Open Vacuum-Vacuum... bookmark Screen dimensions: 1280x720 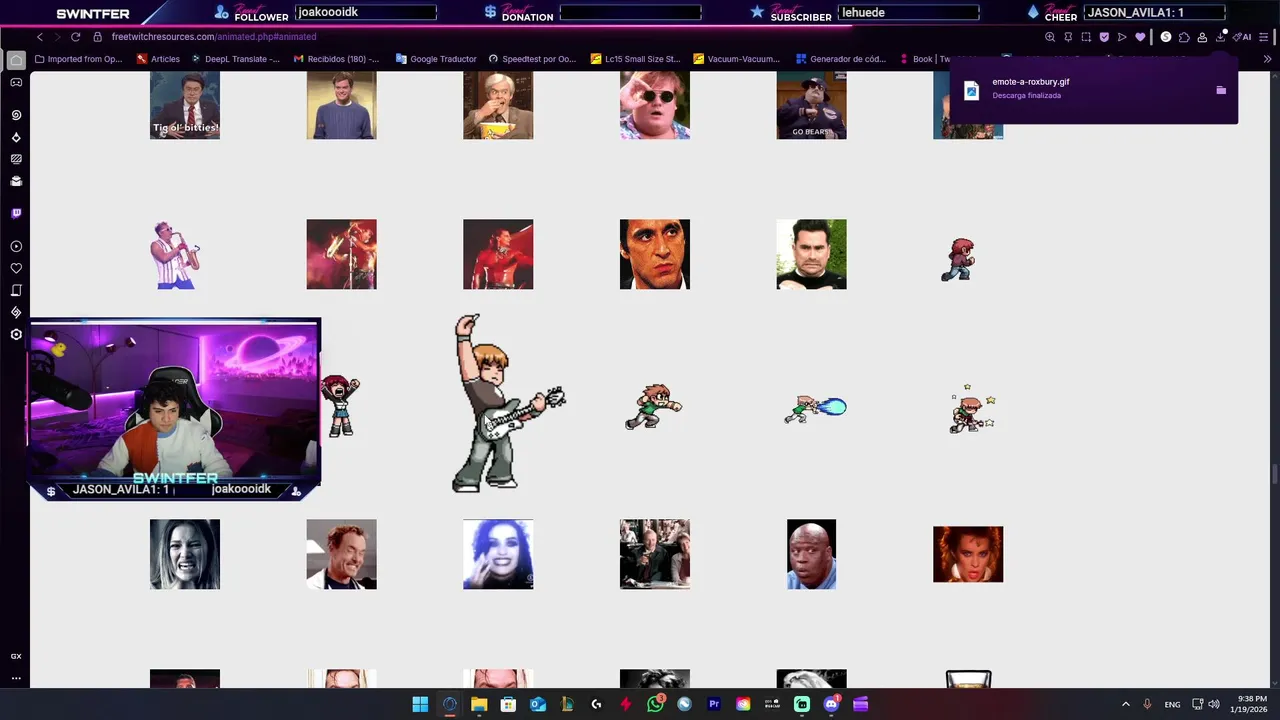tap(736, 59)
